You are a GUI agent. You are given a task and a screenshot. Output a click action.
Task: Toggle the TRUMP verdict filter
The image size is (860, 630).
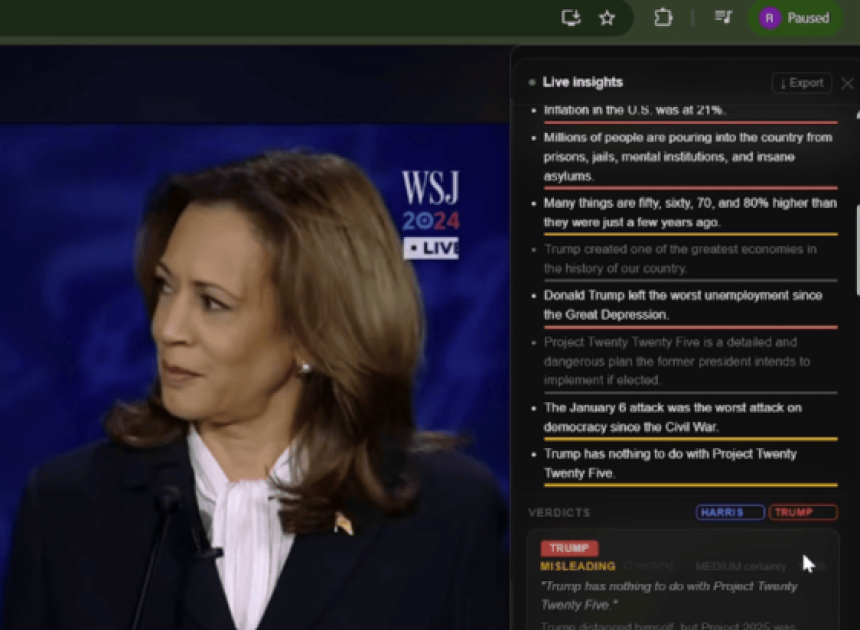(x=803, y=512)
